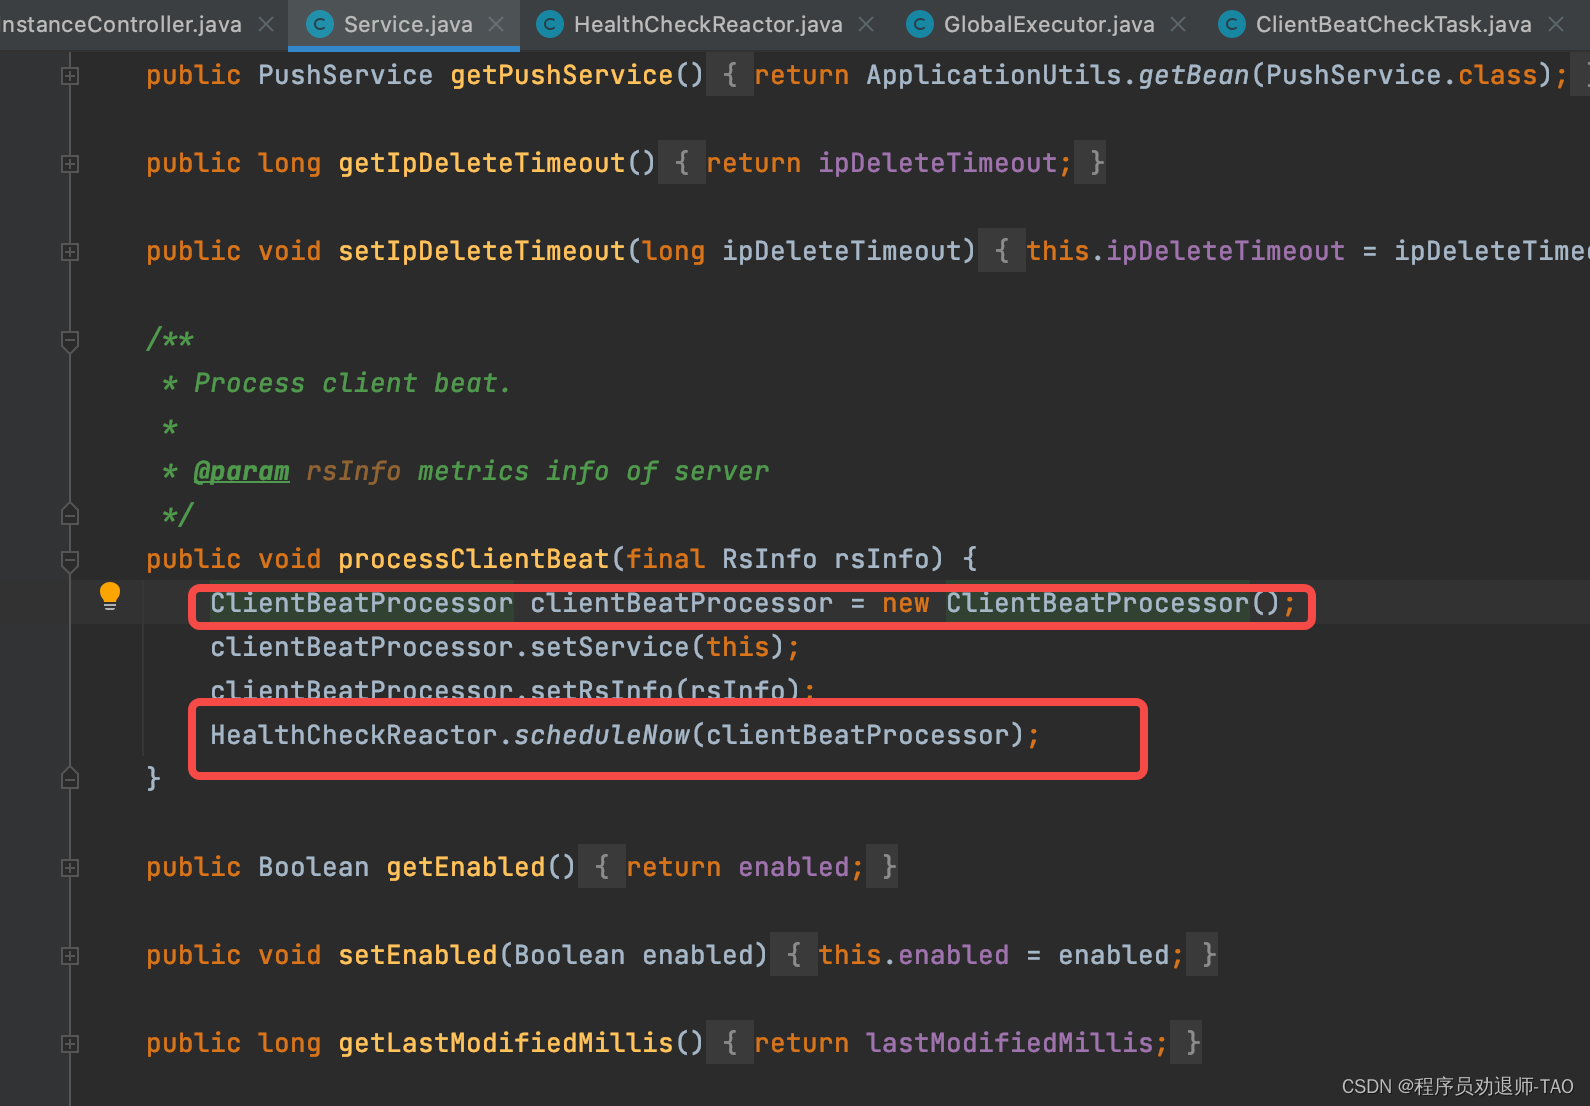
Task: Click the processClientBeat method name
Action: [474, 559]
